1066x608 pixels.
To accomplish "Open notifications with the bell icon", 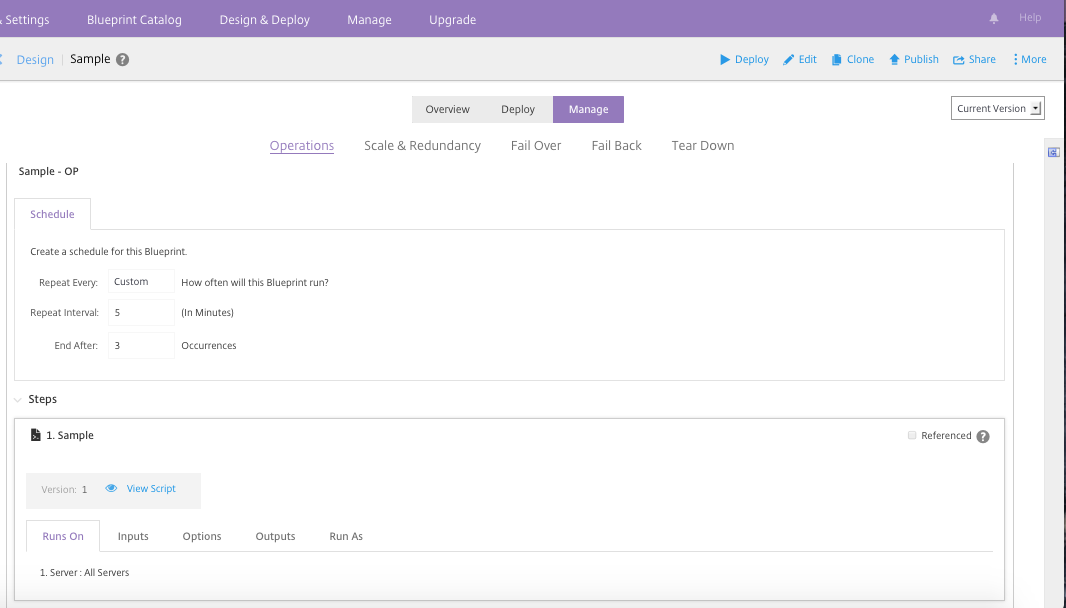I will click(x=994, y=19).
